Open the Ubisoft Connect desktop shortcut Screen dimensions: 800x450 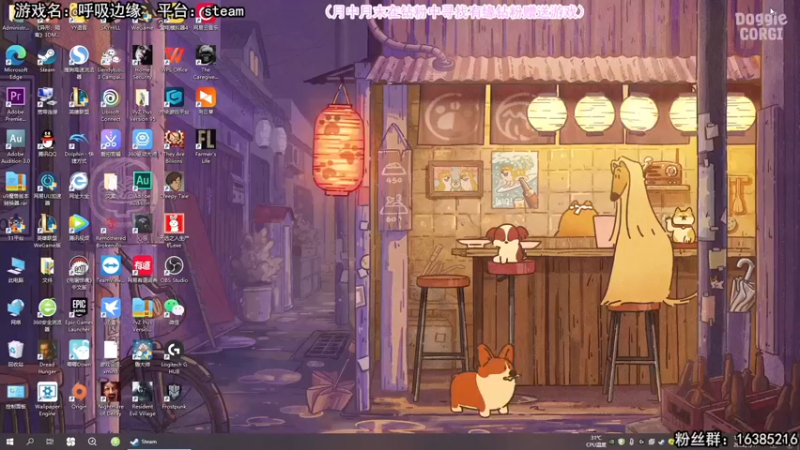110,104
